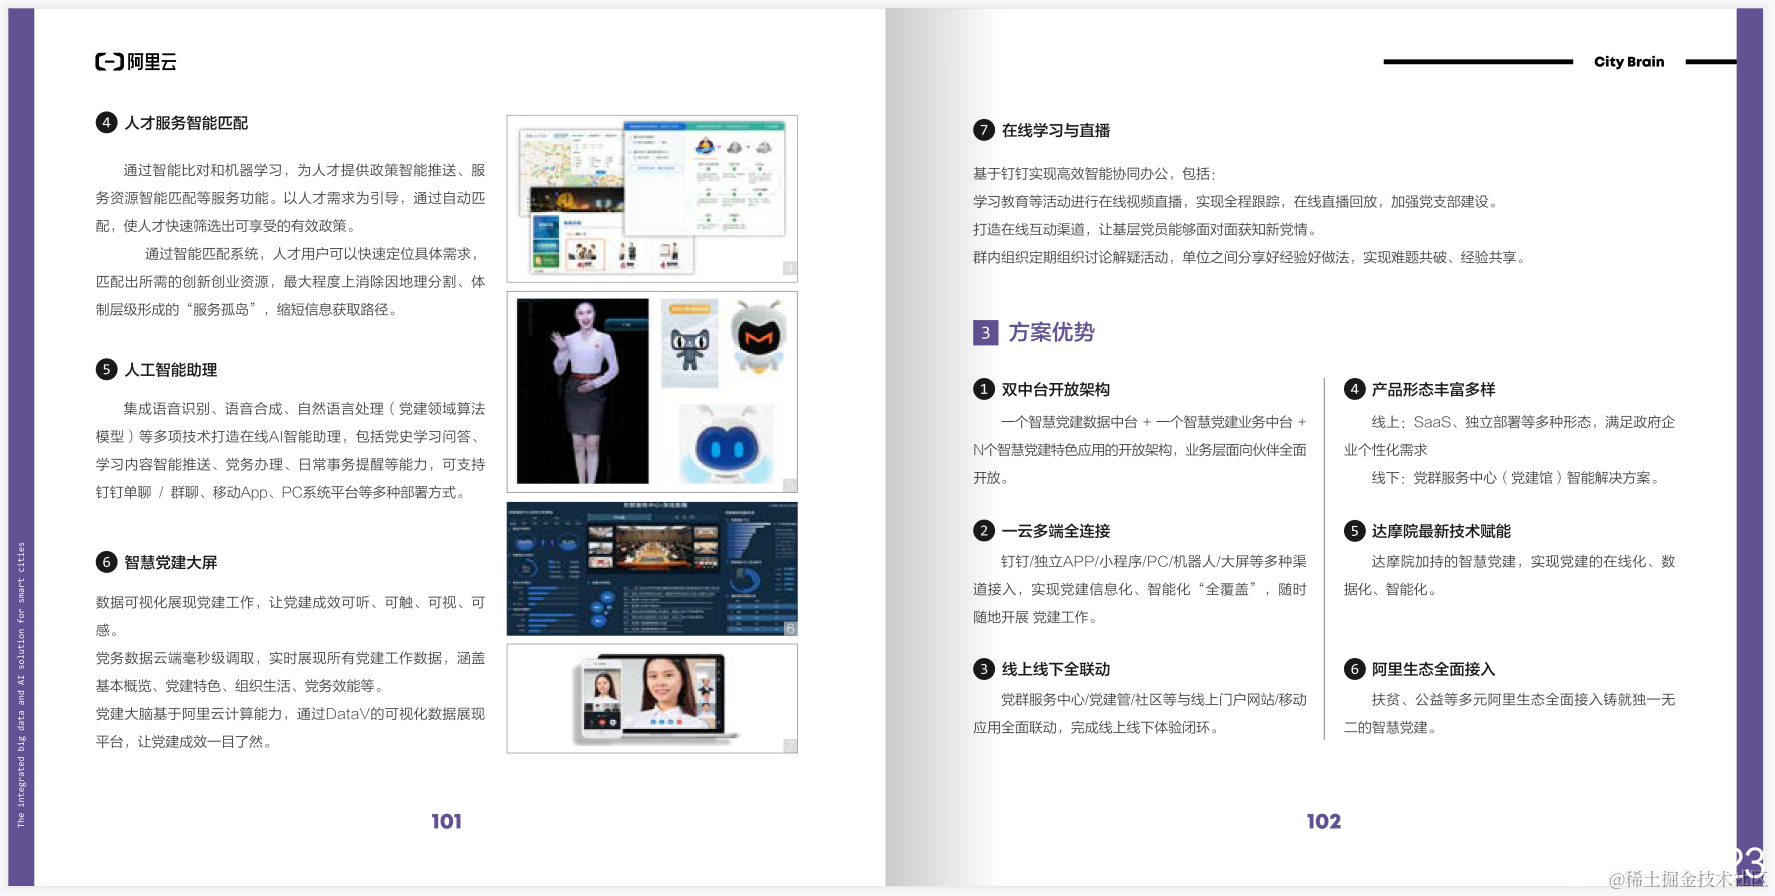Click page number 101
Image resolution: width=1775 pixels, height=896 pixels.
click(x=446, y=821)
